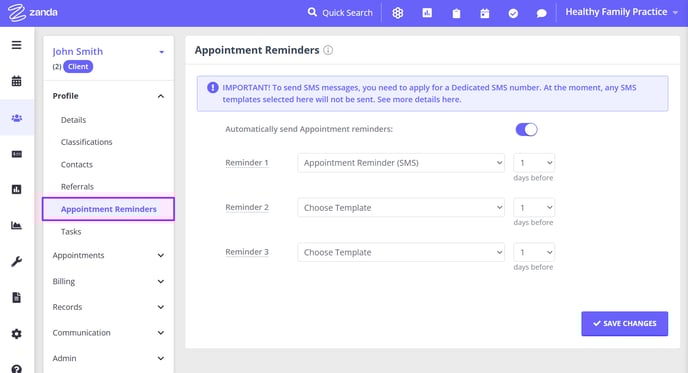
Task: Select Tasks in Profile menu
Action: pos(71,232)
